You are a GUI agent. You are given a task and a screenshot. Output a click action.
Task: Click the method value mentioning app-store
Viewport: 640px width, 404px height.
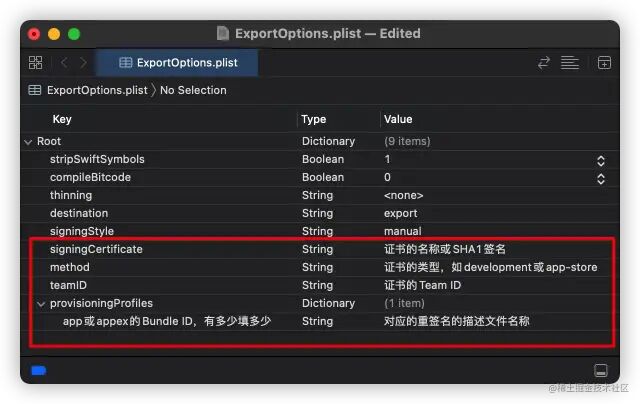491,267
